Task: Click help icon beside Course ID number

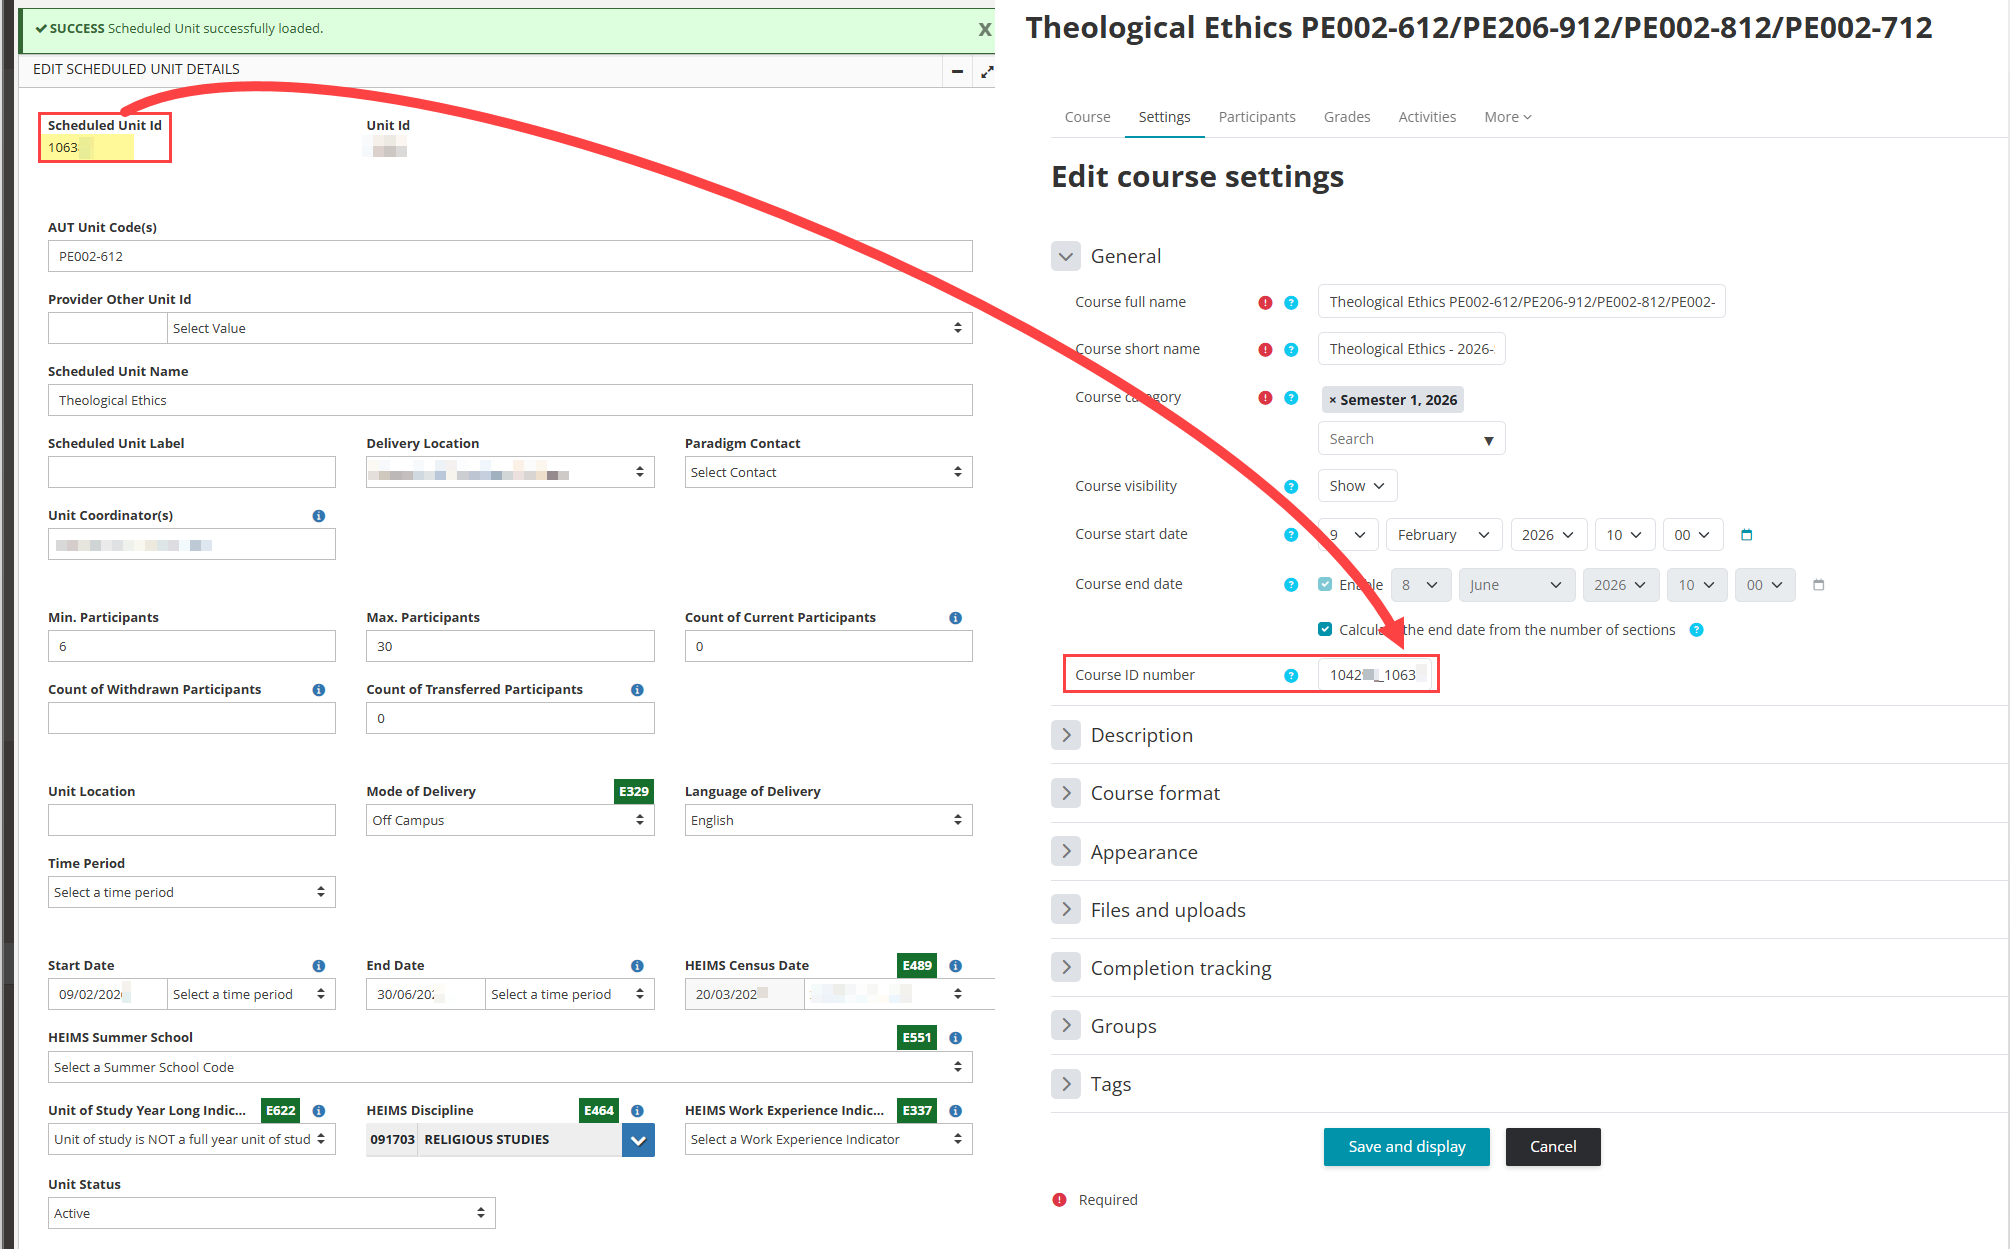Action: [1291, 676]
